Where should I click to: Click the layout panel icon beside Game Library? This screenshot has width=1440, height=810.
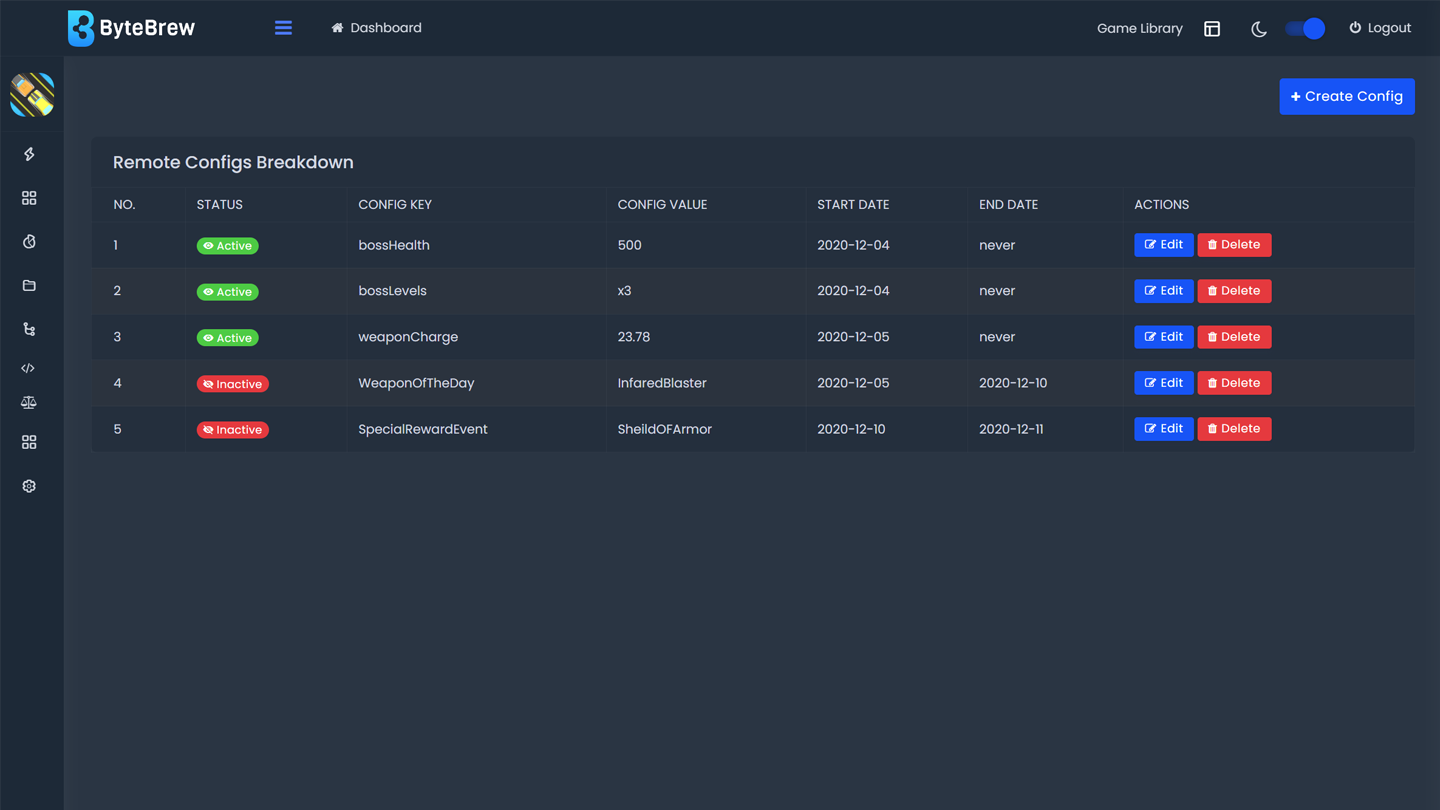tap(1212, 29)
